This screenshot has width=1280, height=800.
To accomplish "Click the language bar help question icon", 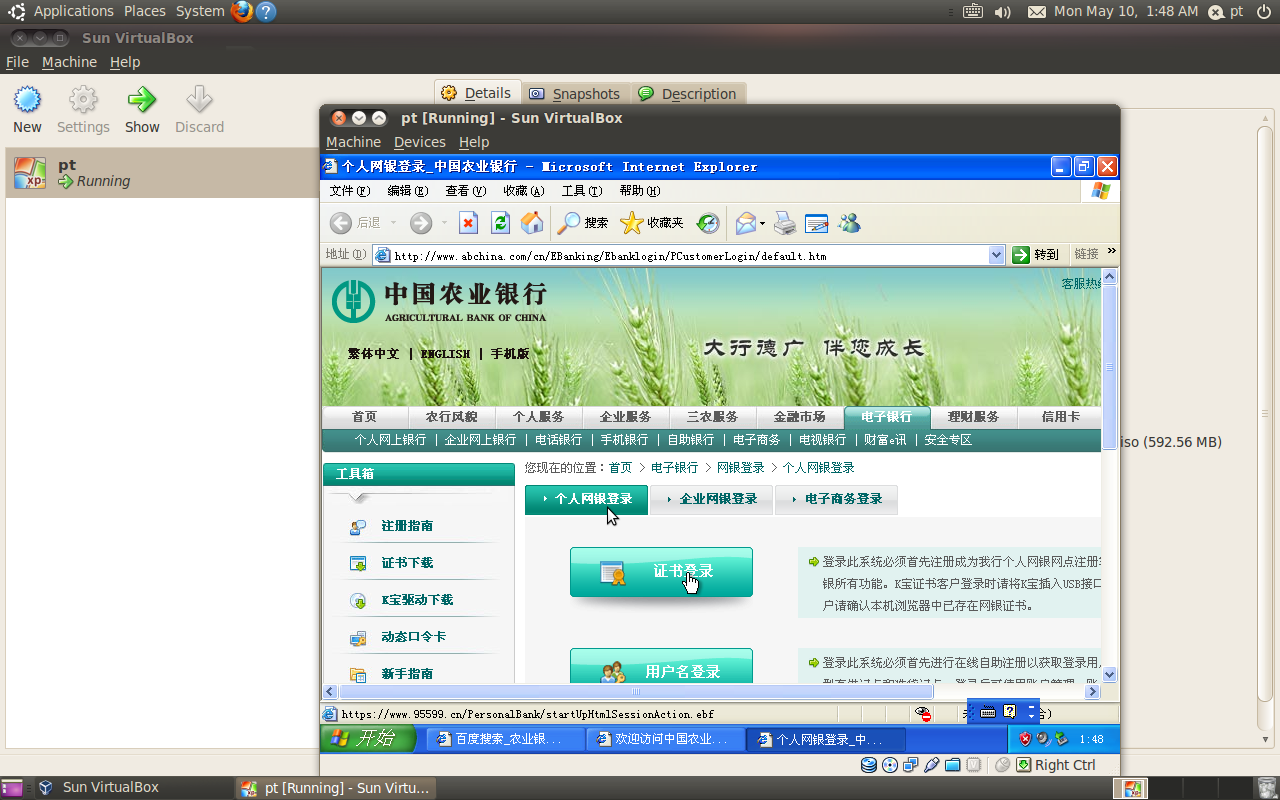I will point(1008,711).
